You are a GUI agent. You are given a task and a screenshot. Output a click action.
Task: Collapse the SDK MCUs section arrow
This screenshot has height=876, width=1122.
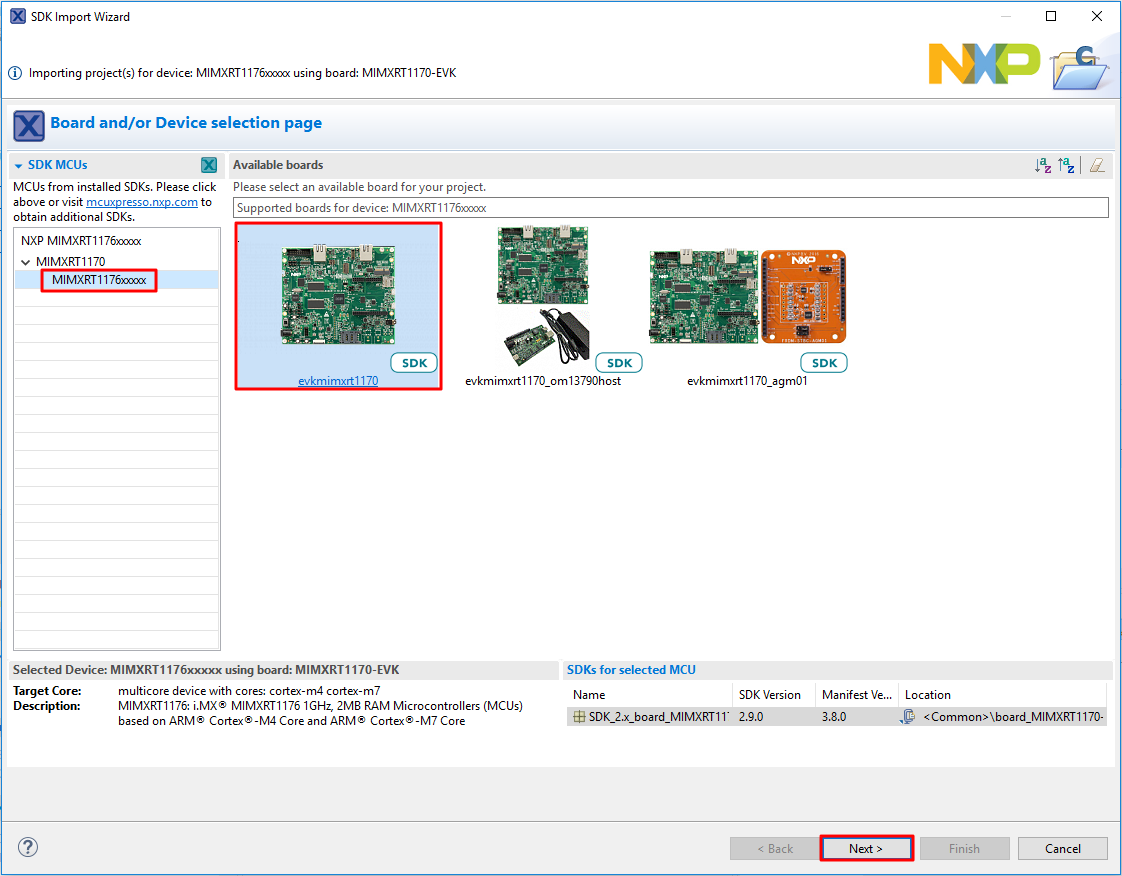(x=18, y=165)
